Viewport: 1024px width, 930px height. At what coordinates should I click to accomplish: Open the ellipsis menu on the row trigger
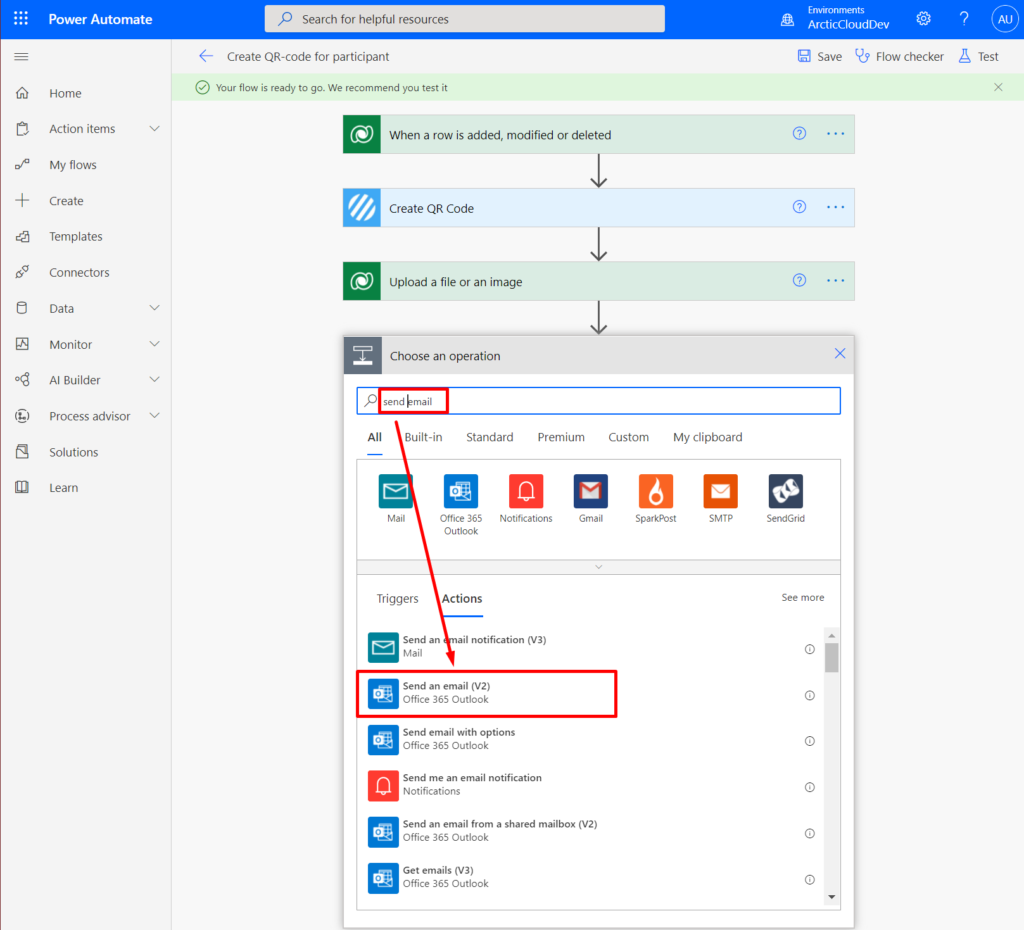(x=835, y=133)
